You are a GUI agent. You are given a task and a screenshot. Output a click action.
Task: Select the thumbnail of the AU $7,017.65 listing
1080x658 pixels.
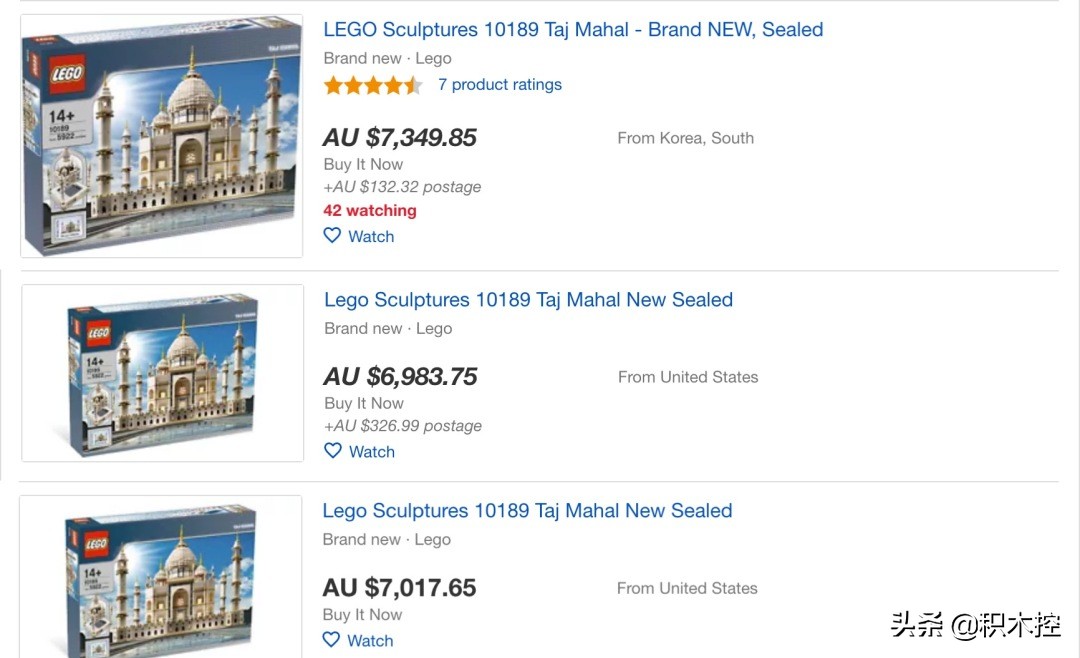pyautogui.click(x=162, y=575)
